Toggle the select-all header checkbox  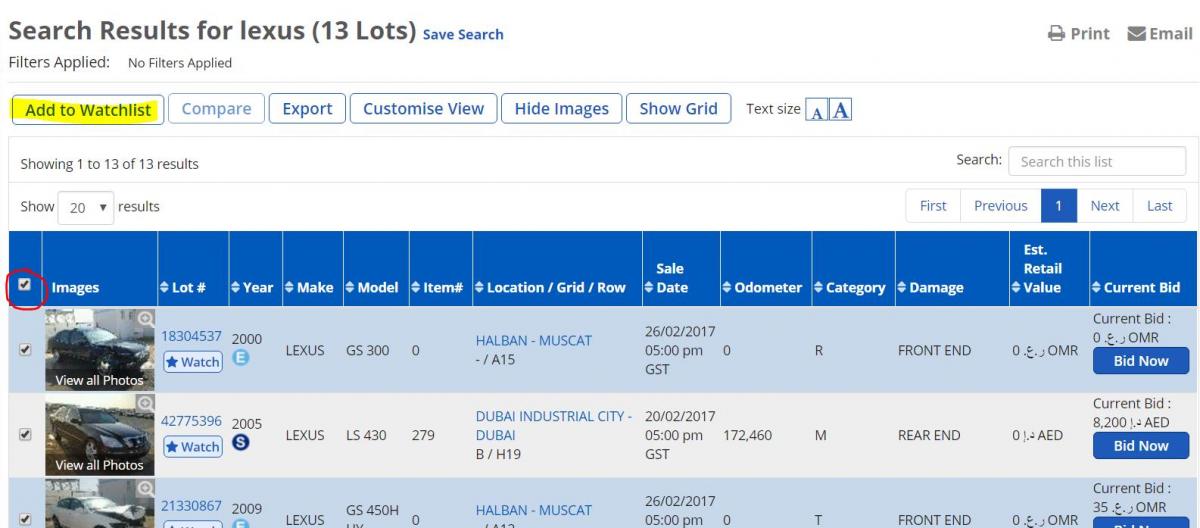pyautogui.click(x=26, y=286)
